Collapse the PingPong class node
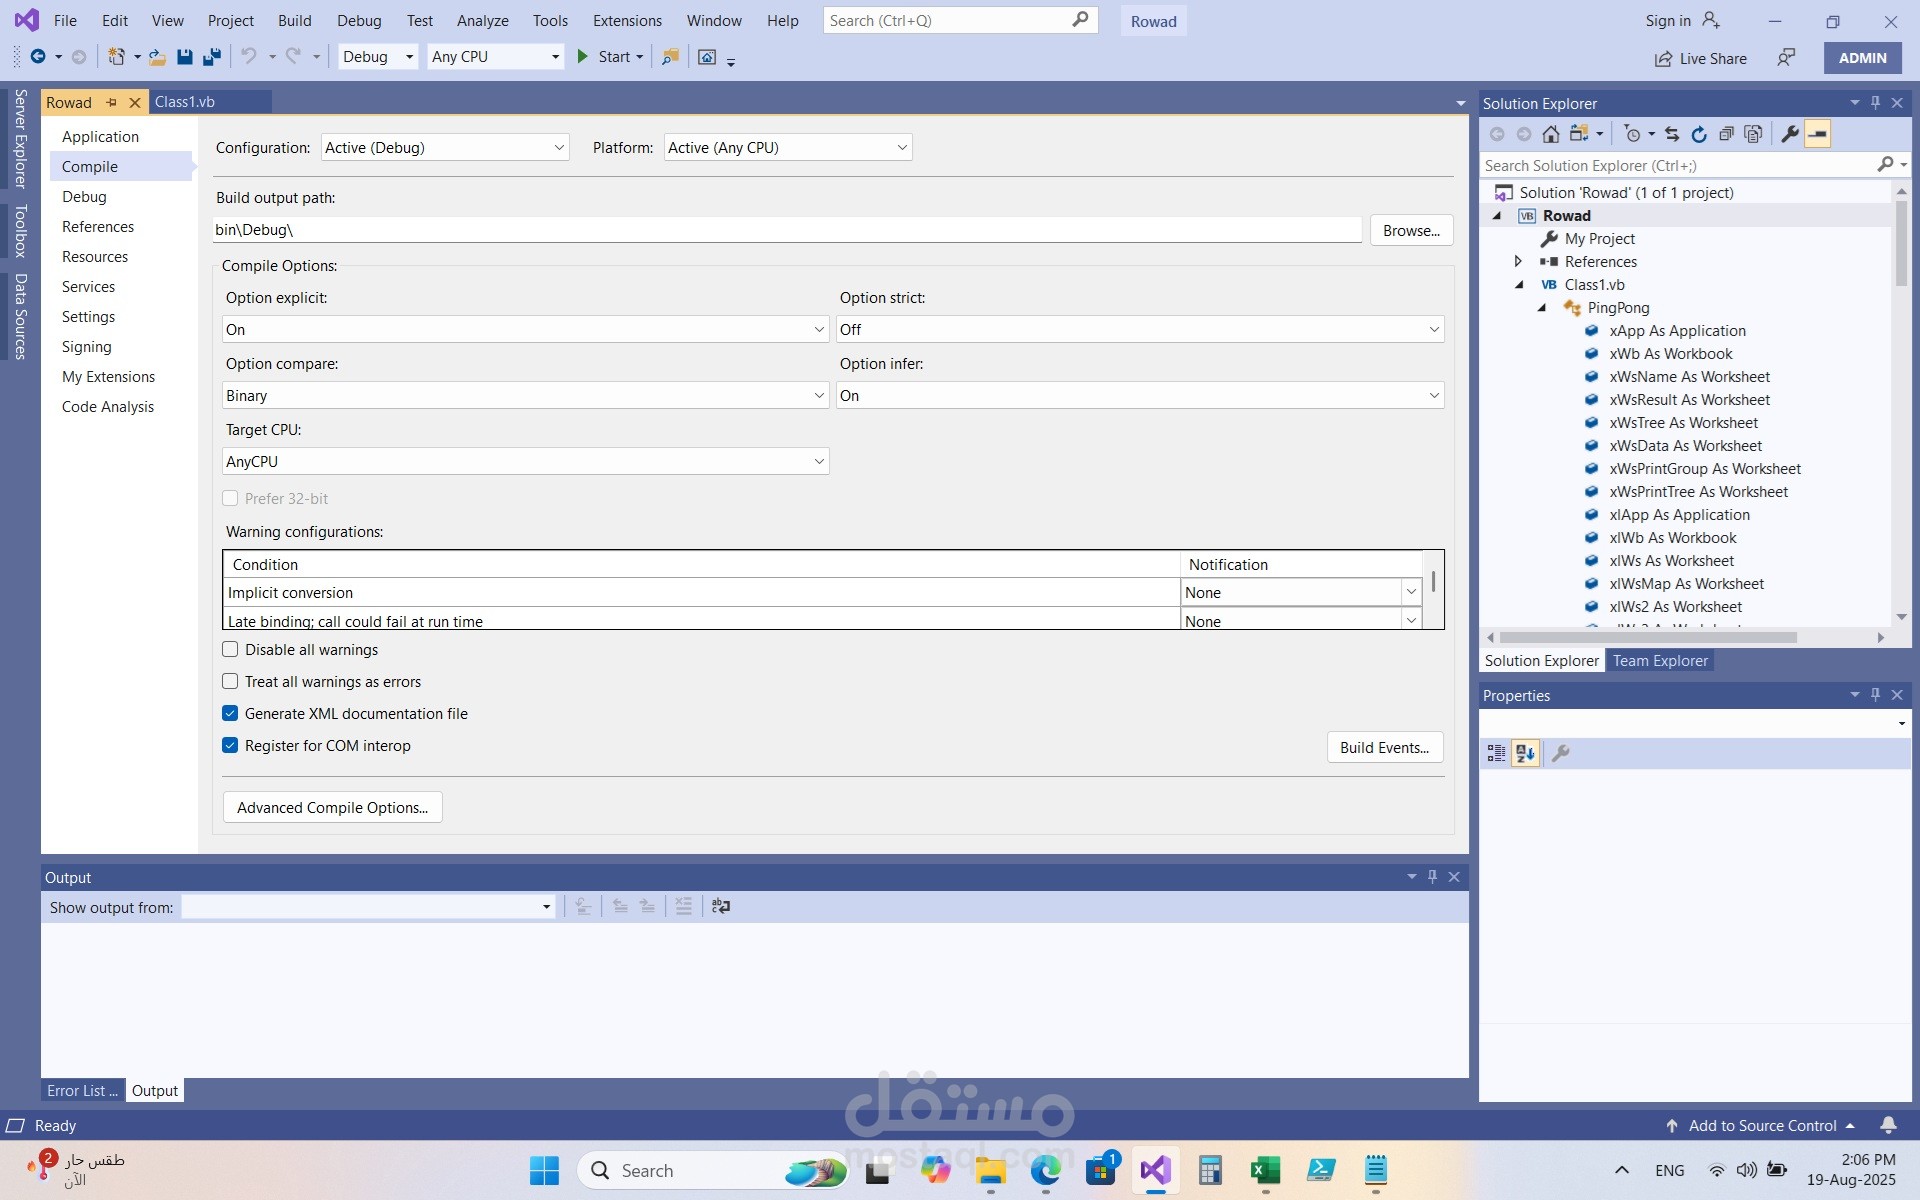 1542,307
